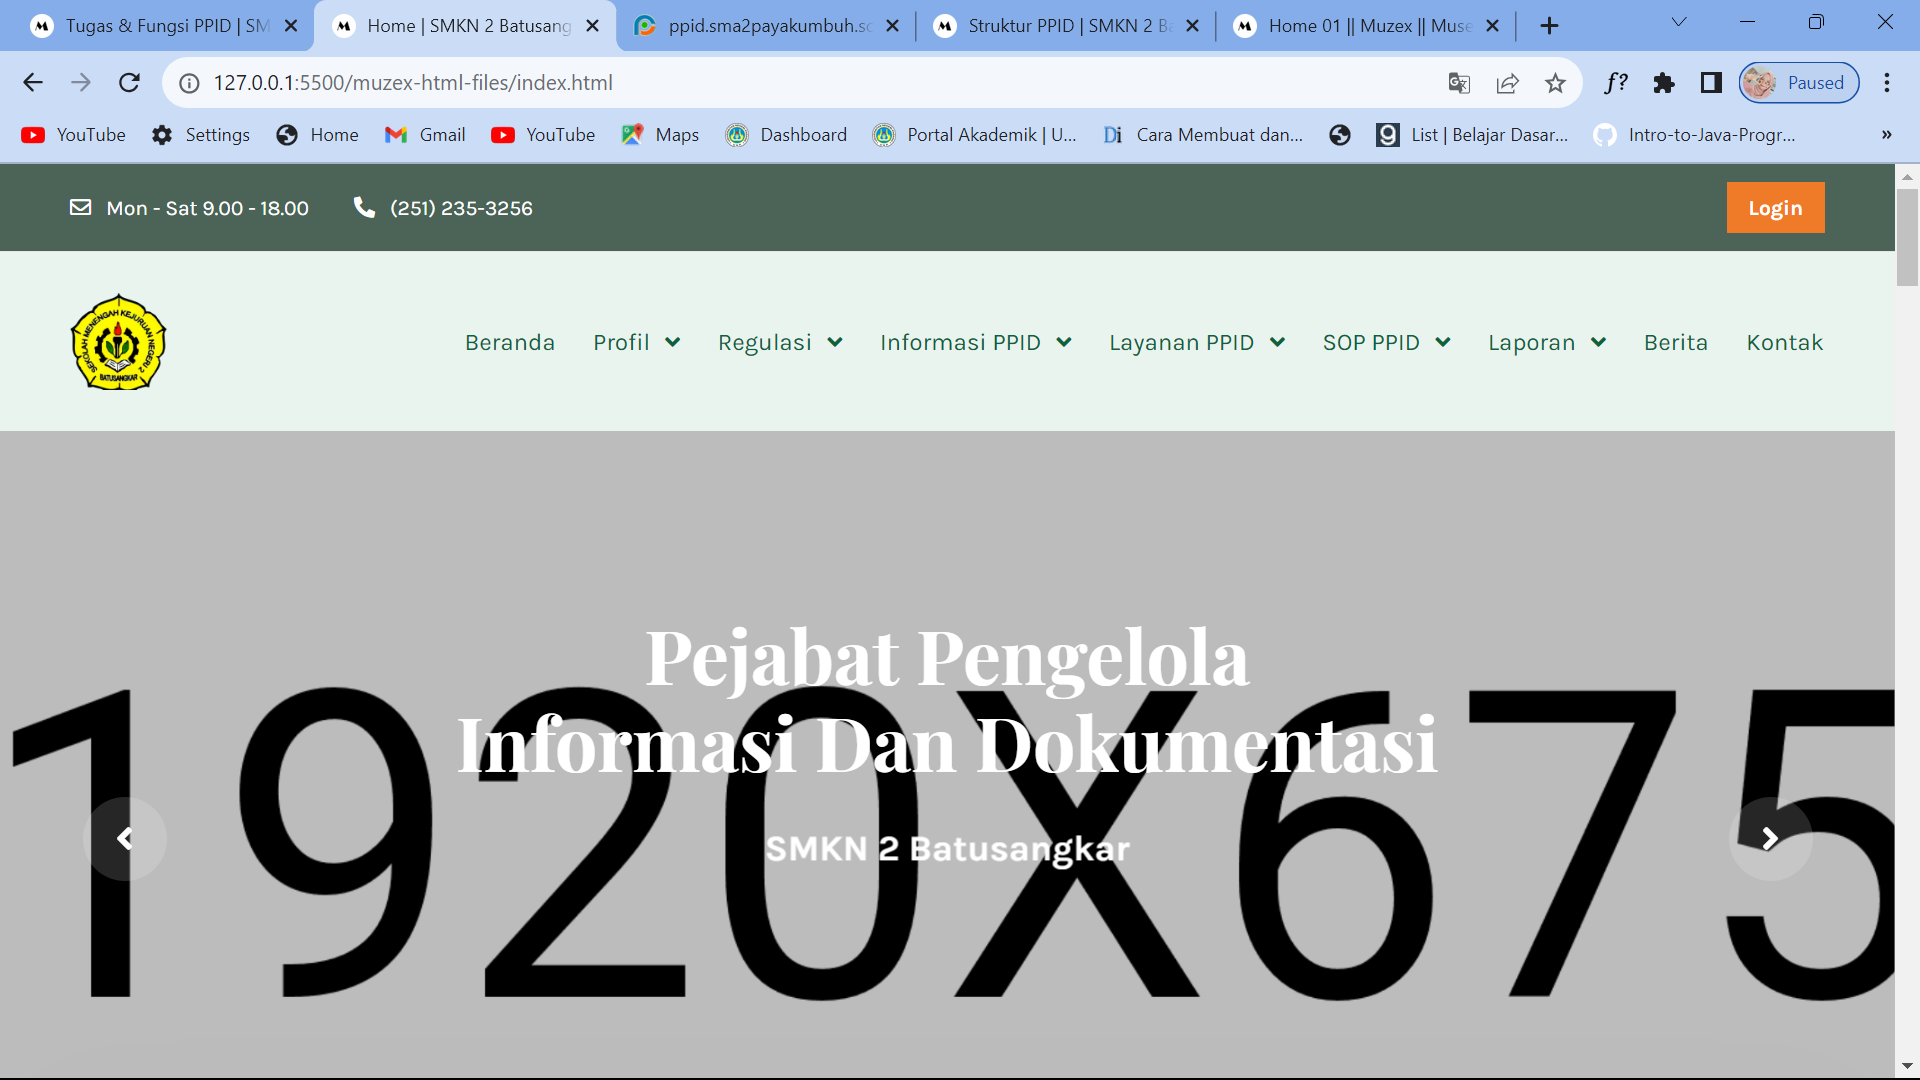Close the Tugas & Fungsi PPID tab

[x=291, y=26]
